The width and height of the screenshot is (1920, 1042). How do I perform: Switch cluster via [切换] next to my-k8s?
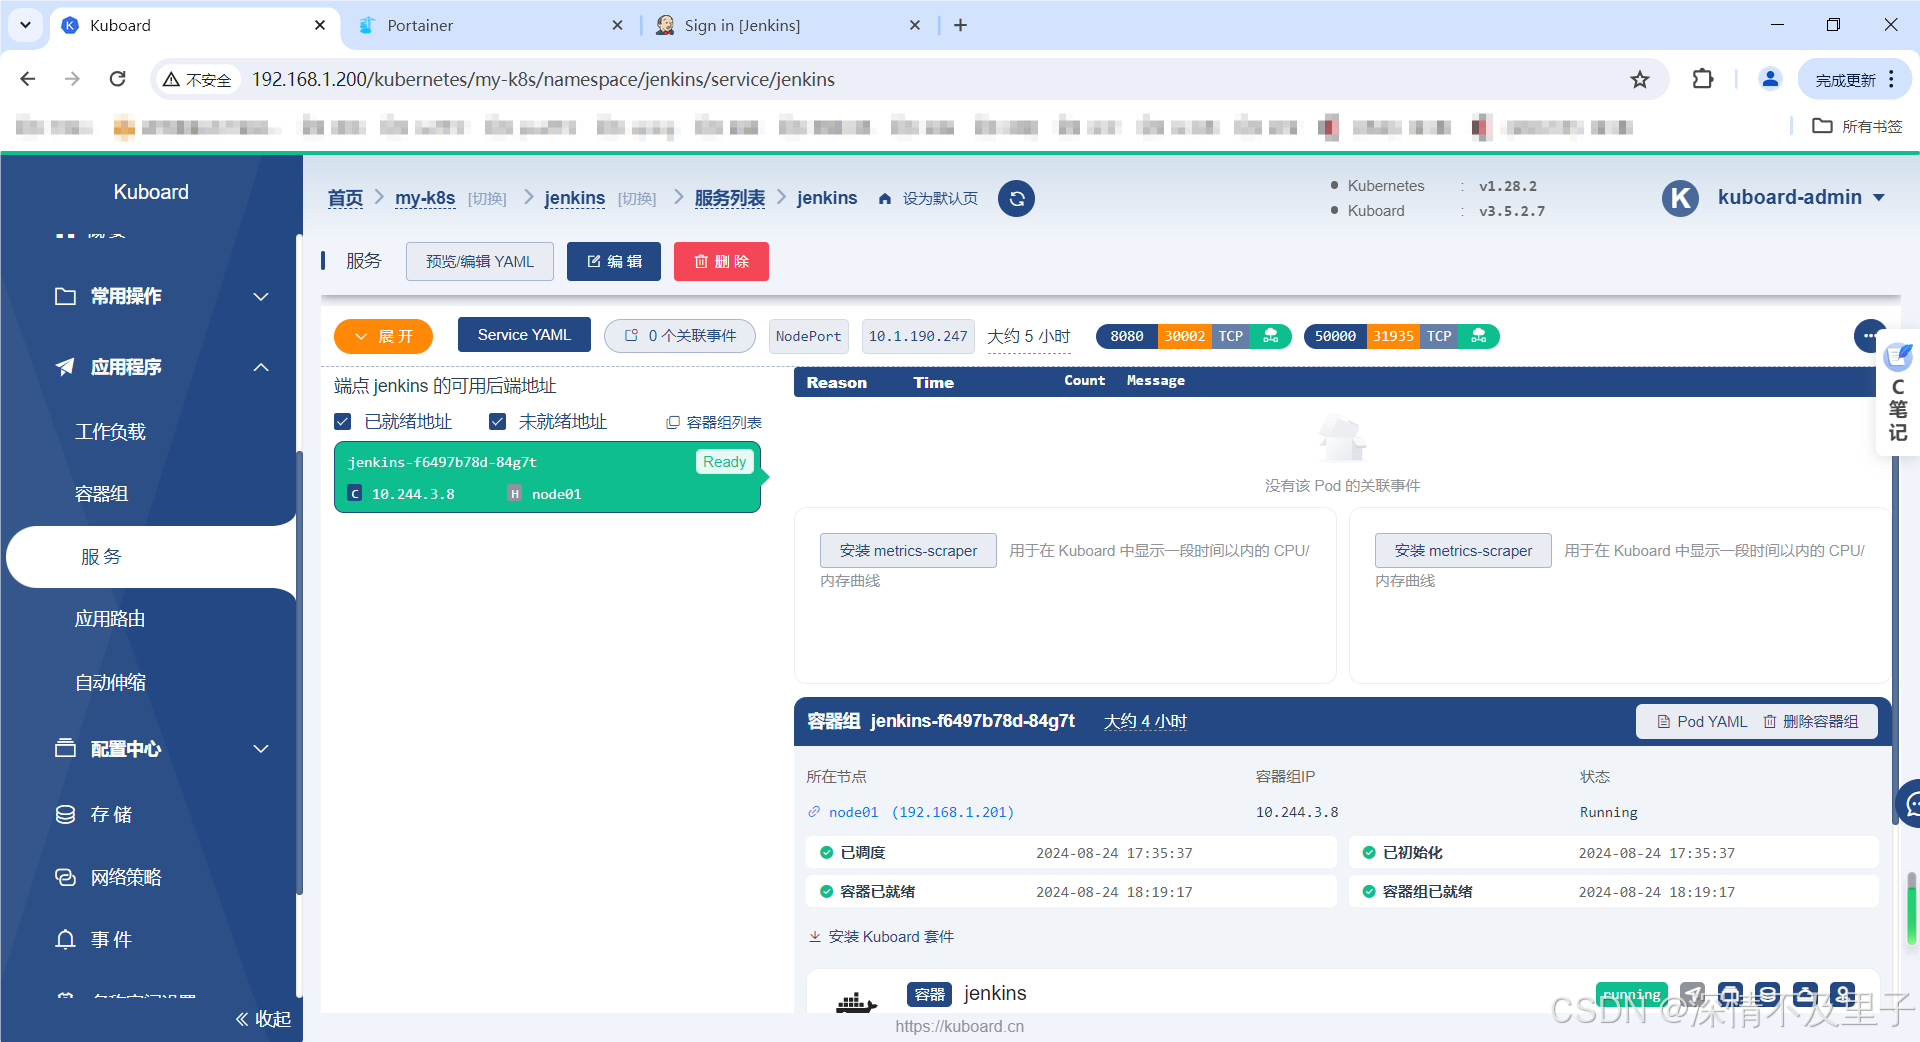click(487, 199)
